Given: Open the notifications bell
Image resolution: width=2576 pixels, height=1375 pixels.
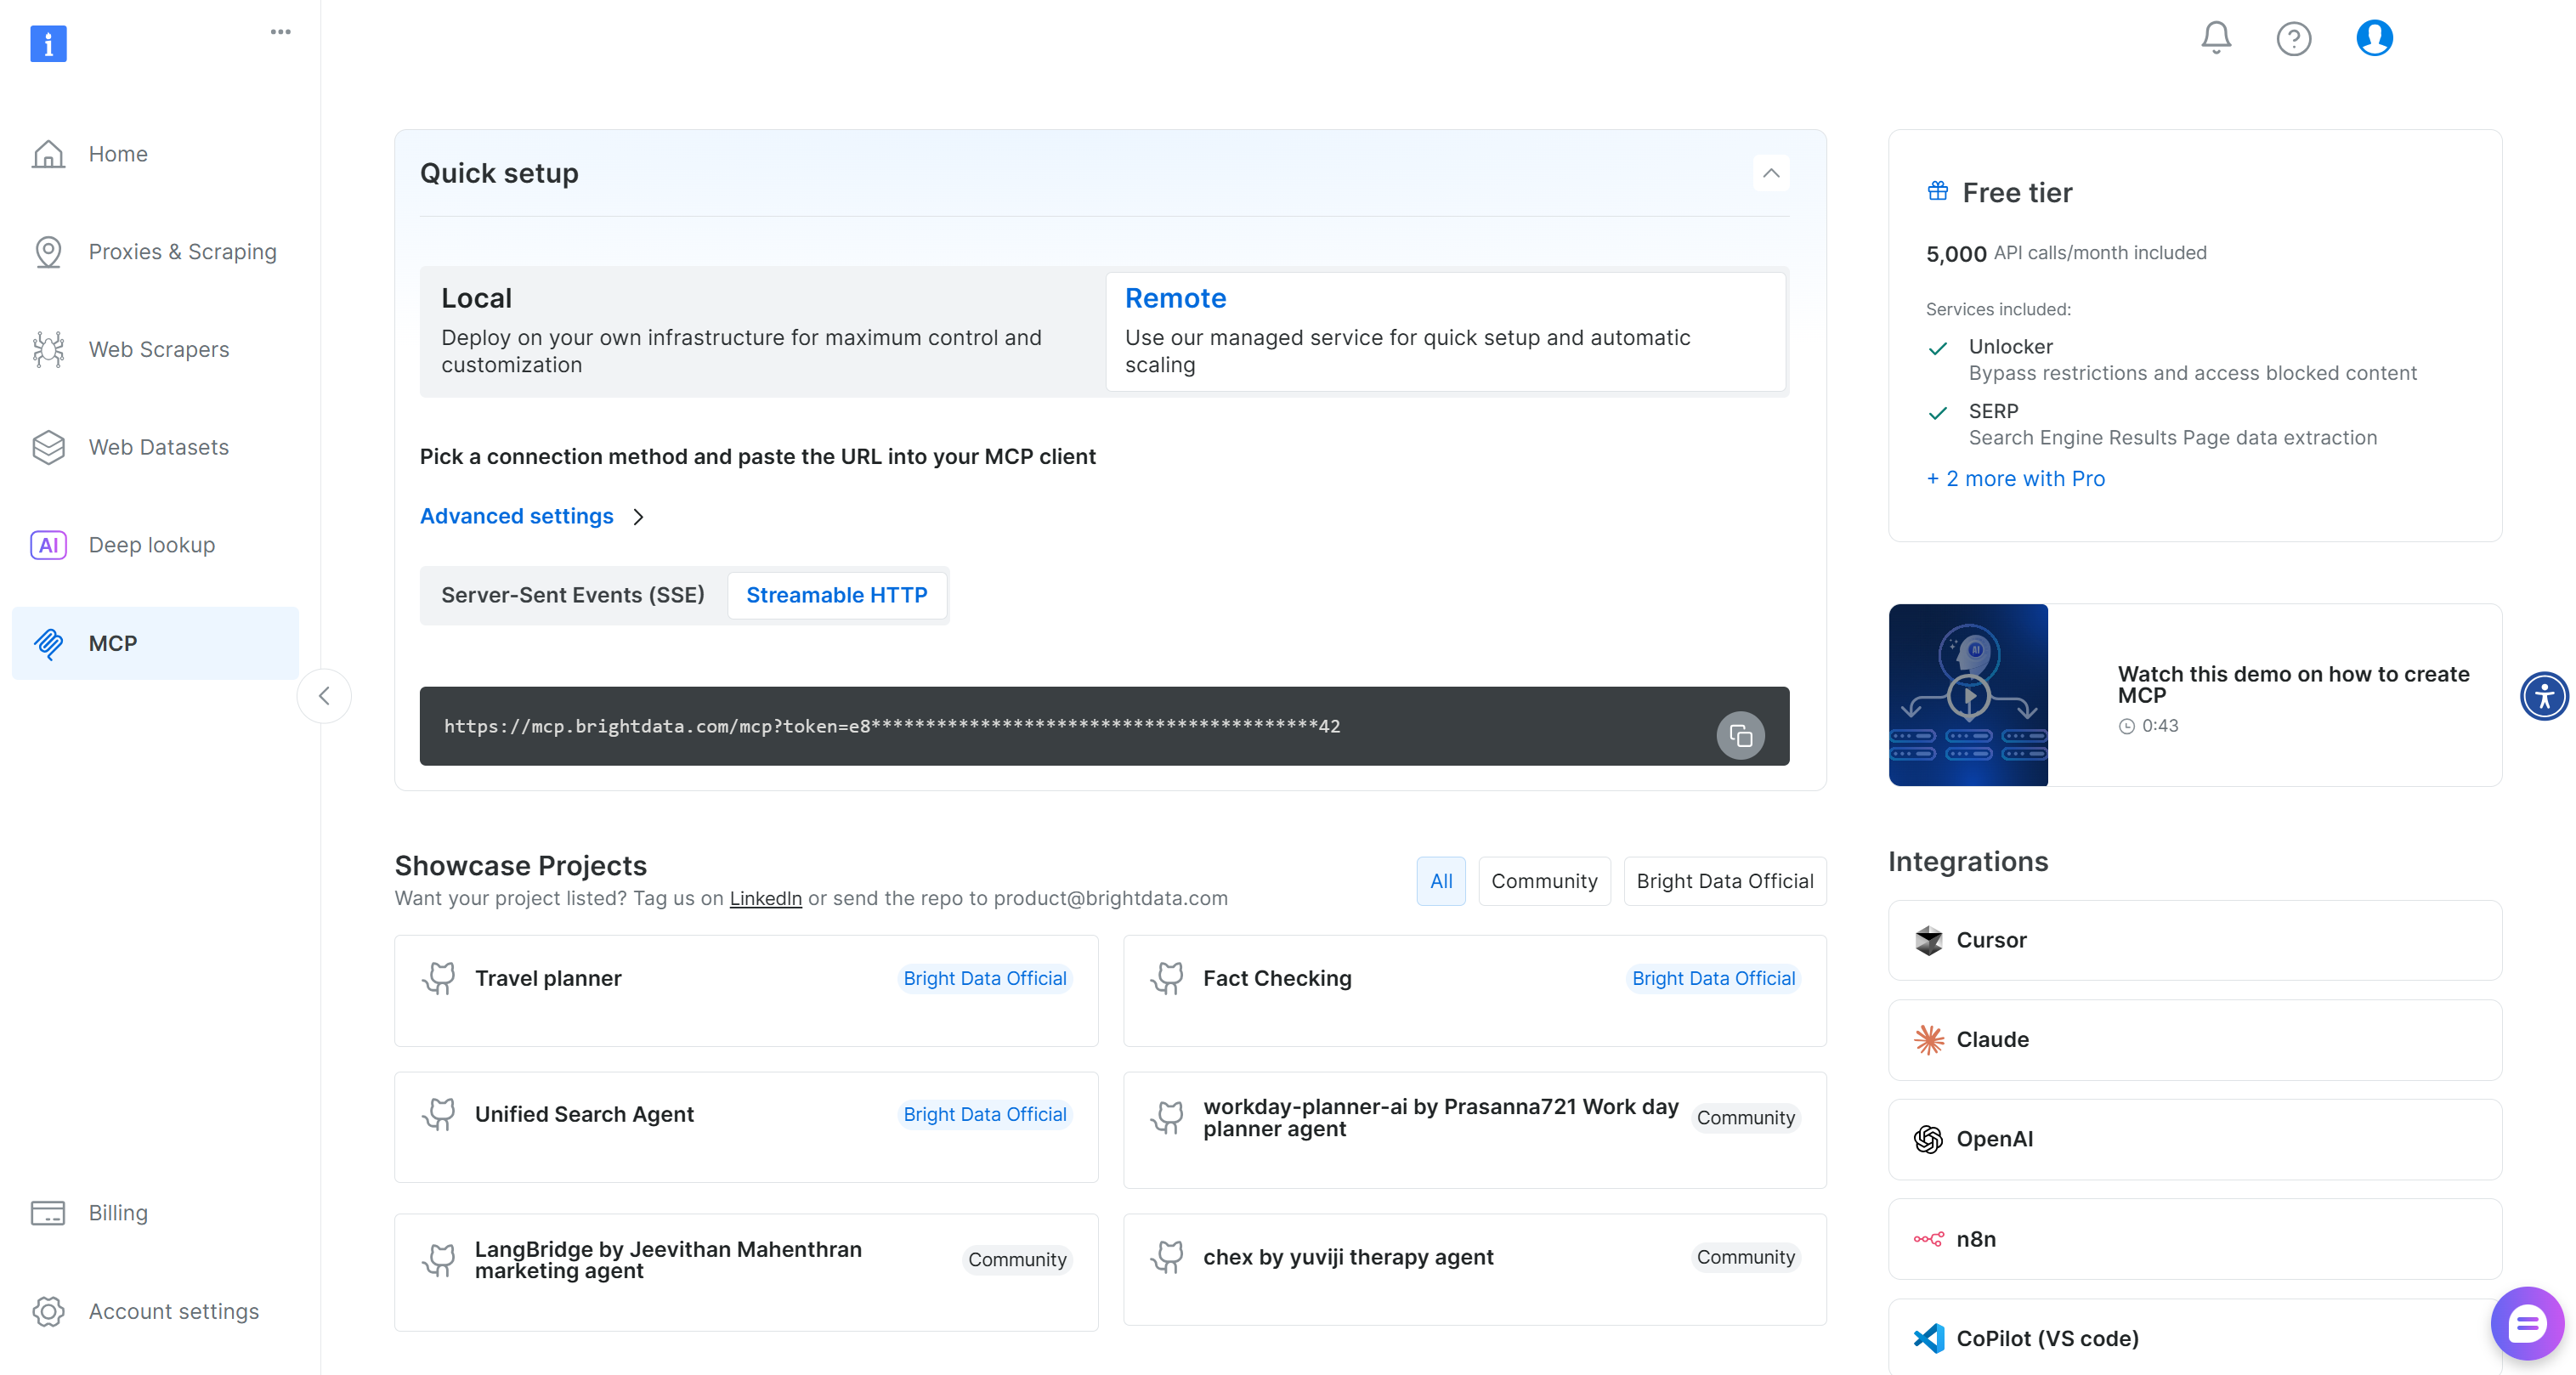Looking at the screenshot, I should (2215, 38).
